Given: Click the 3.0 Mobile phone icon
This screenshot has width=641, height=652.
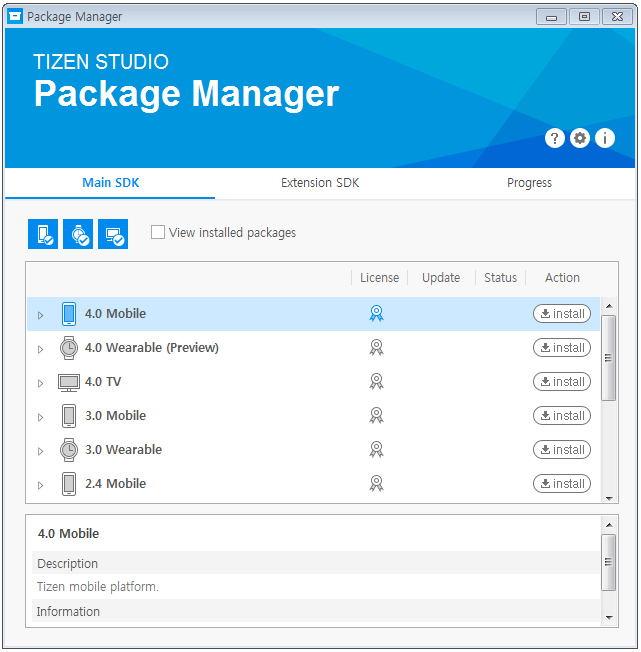Looking at the screenshot, I should pos(69,416).
